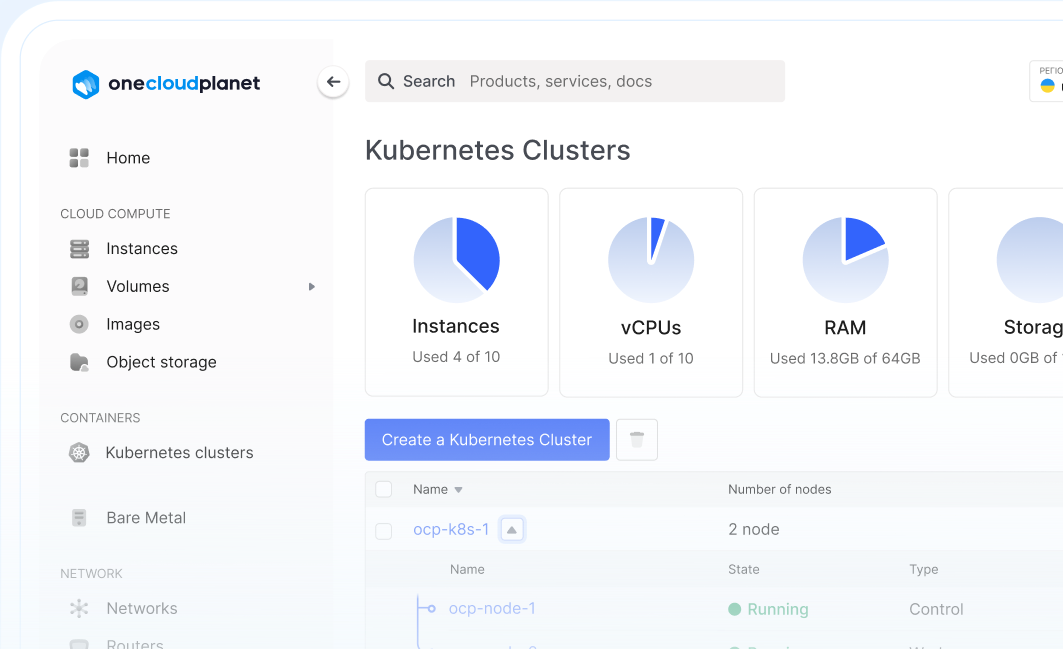1063x649 pixels.
Task: Click the Object storage folder icon
Action: [79, 362]
